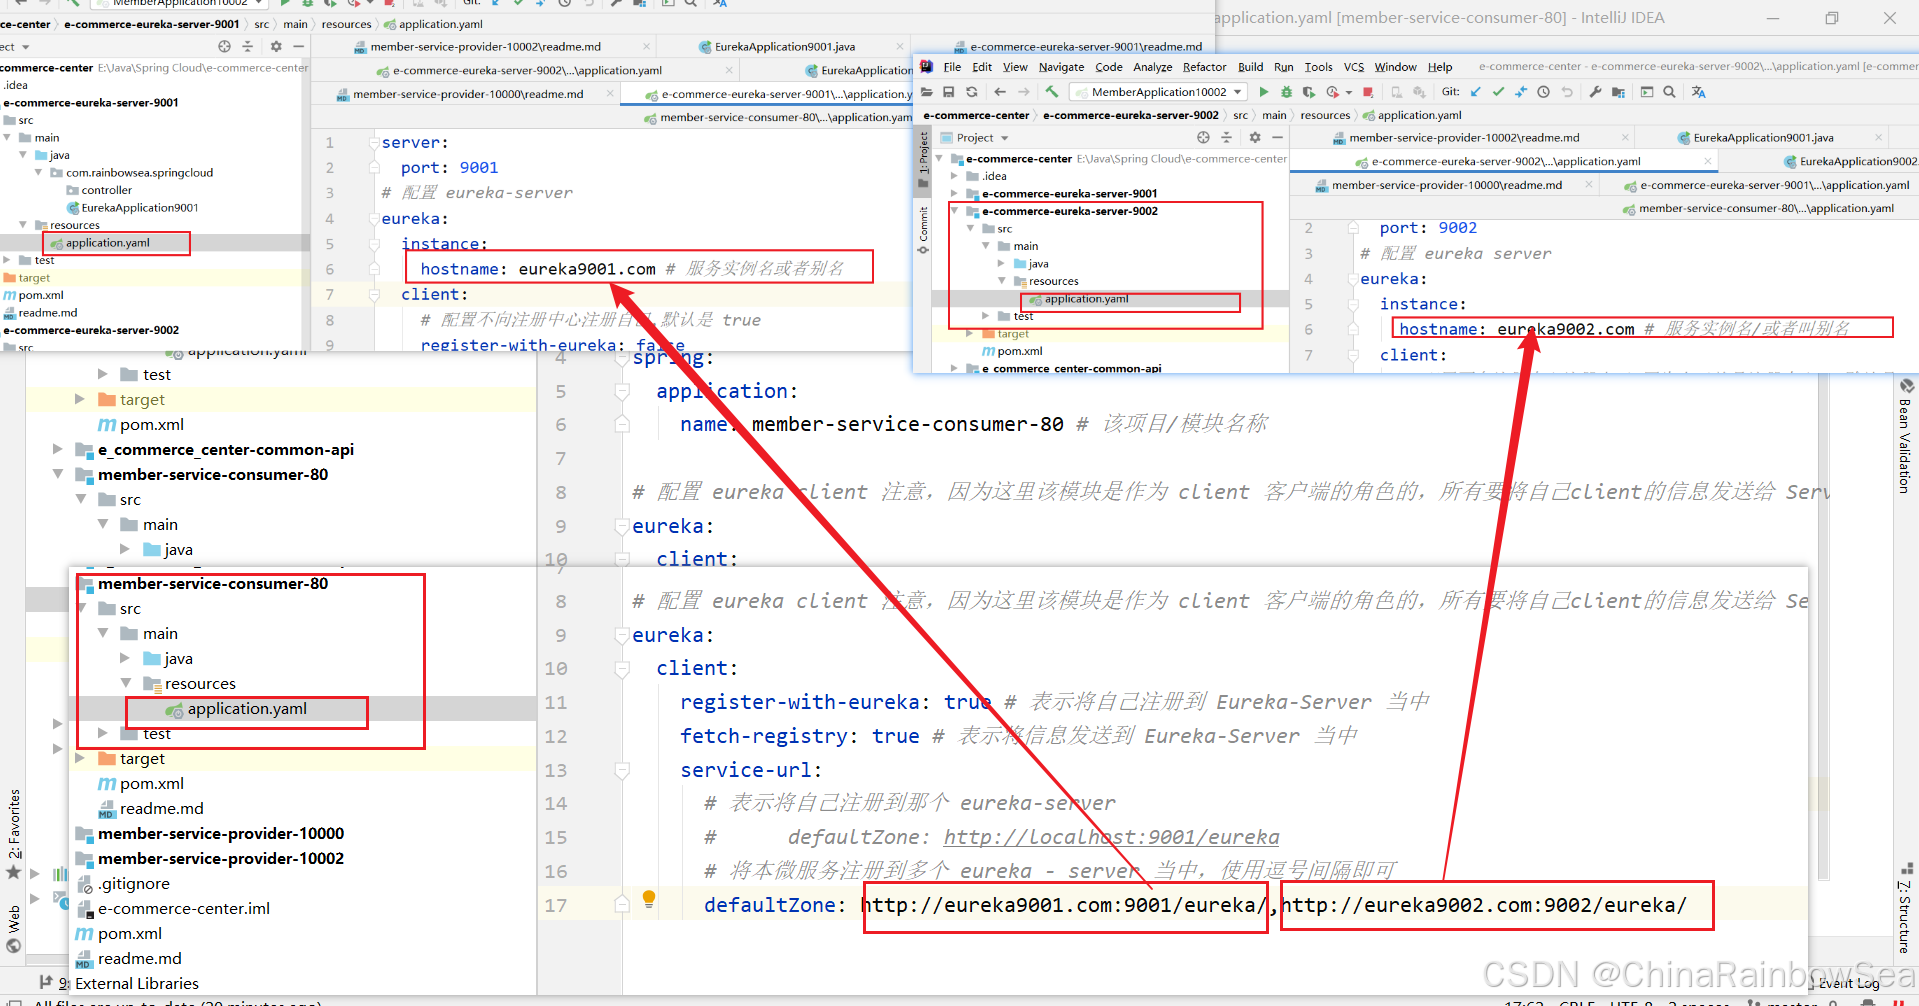Image resolution: width=1919 pixels, height=1006 pixels.
Task: Click the Run Anything icon in the right window toolbar
Action: point(1647,92)
